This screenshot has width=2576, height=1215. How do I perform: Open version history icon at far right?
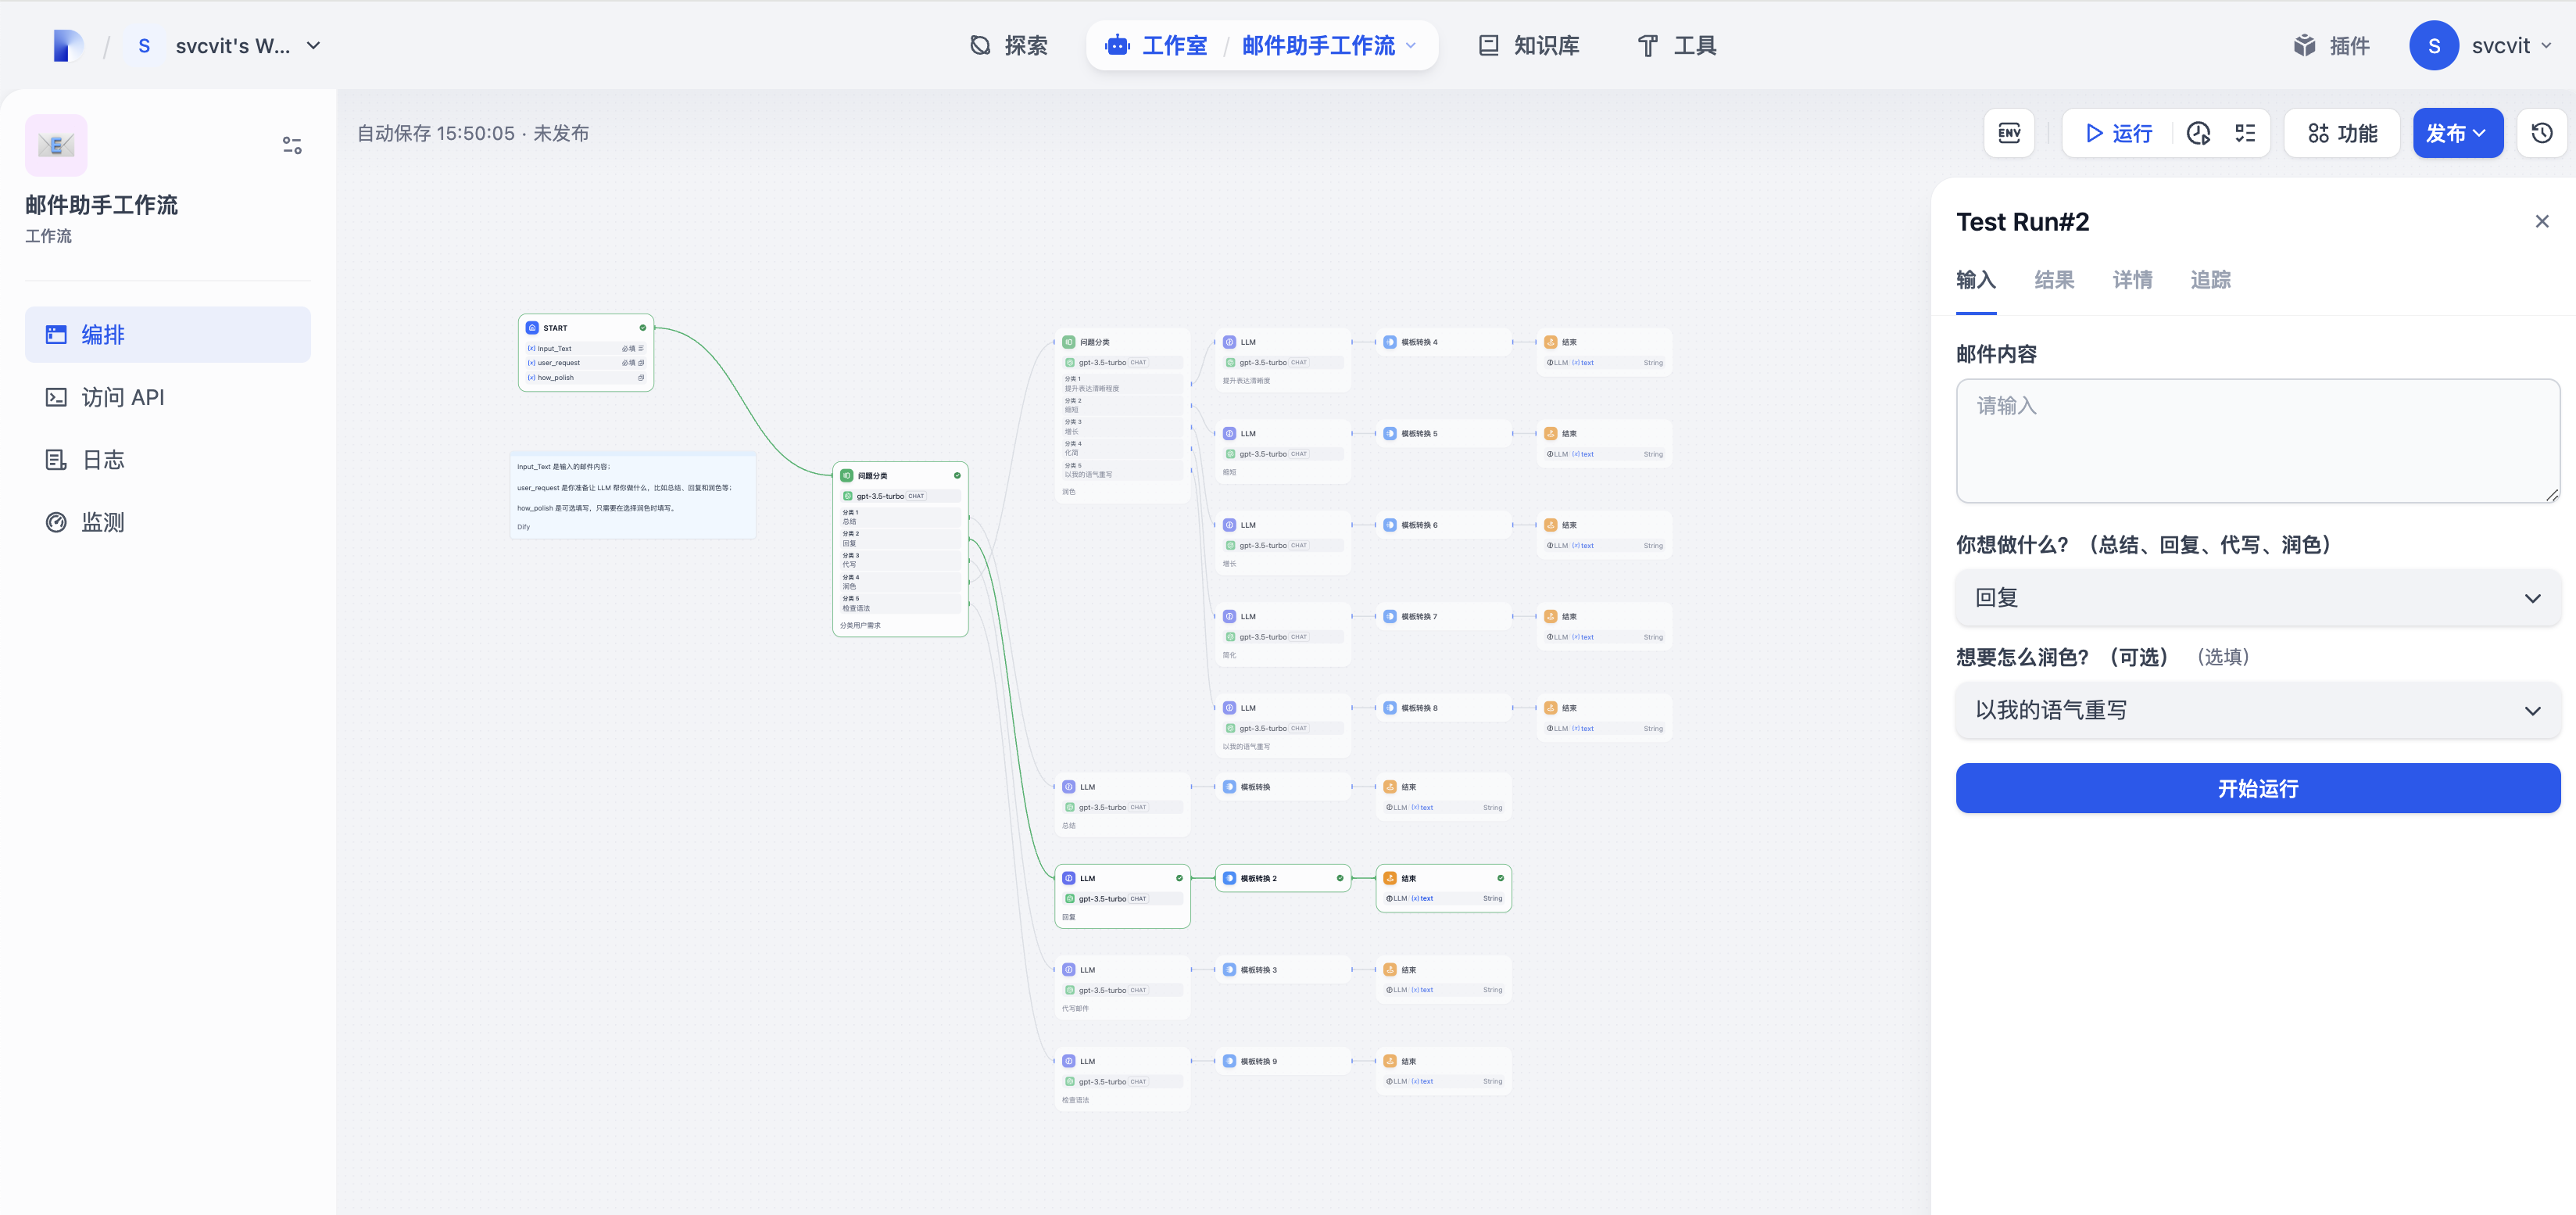click(x=2542, y=133)
